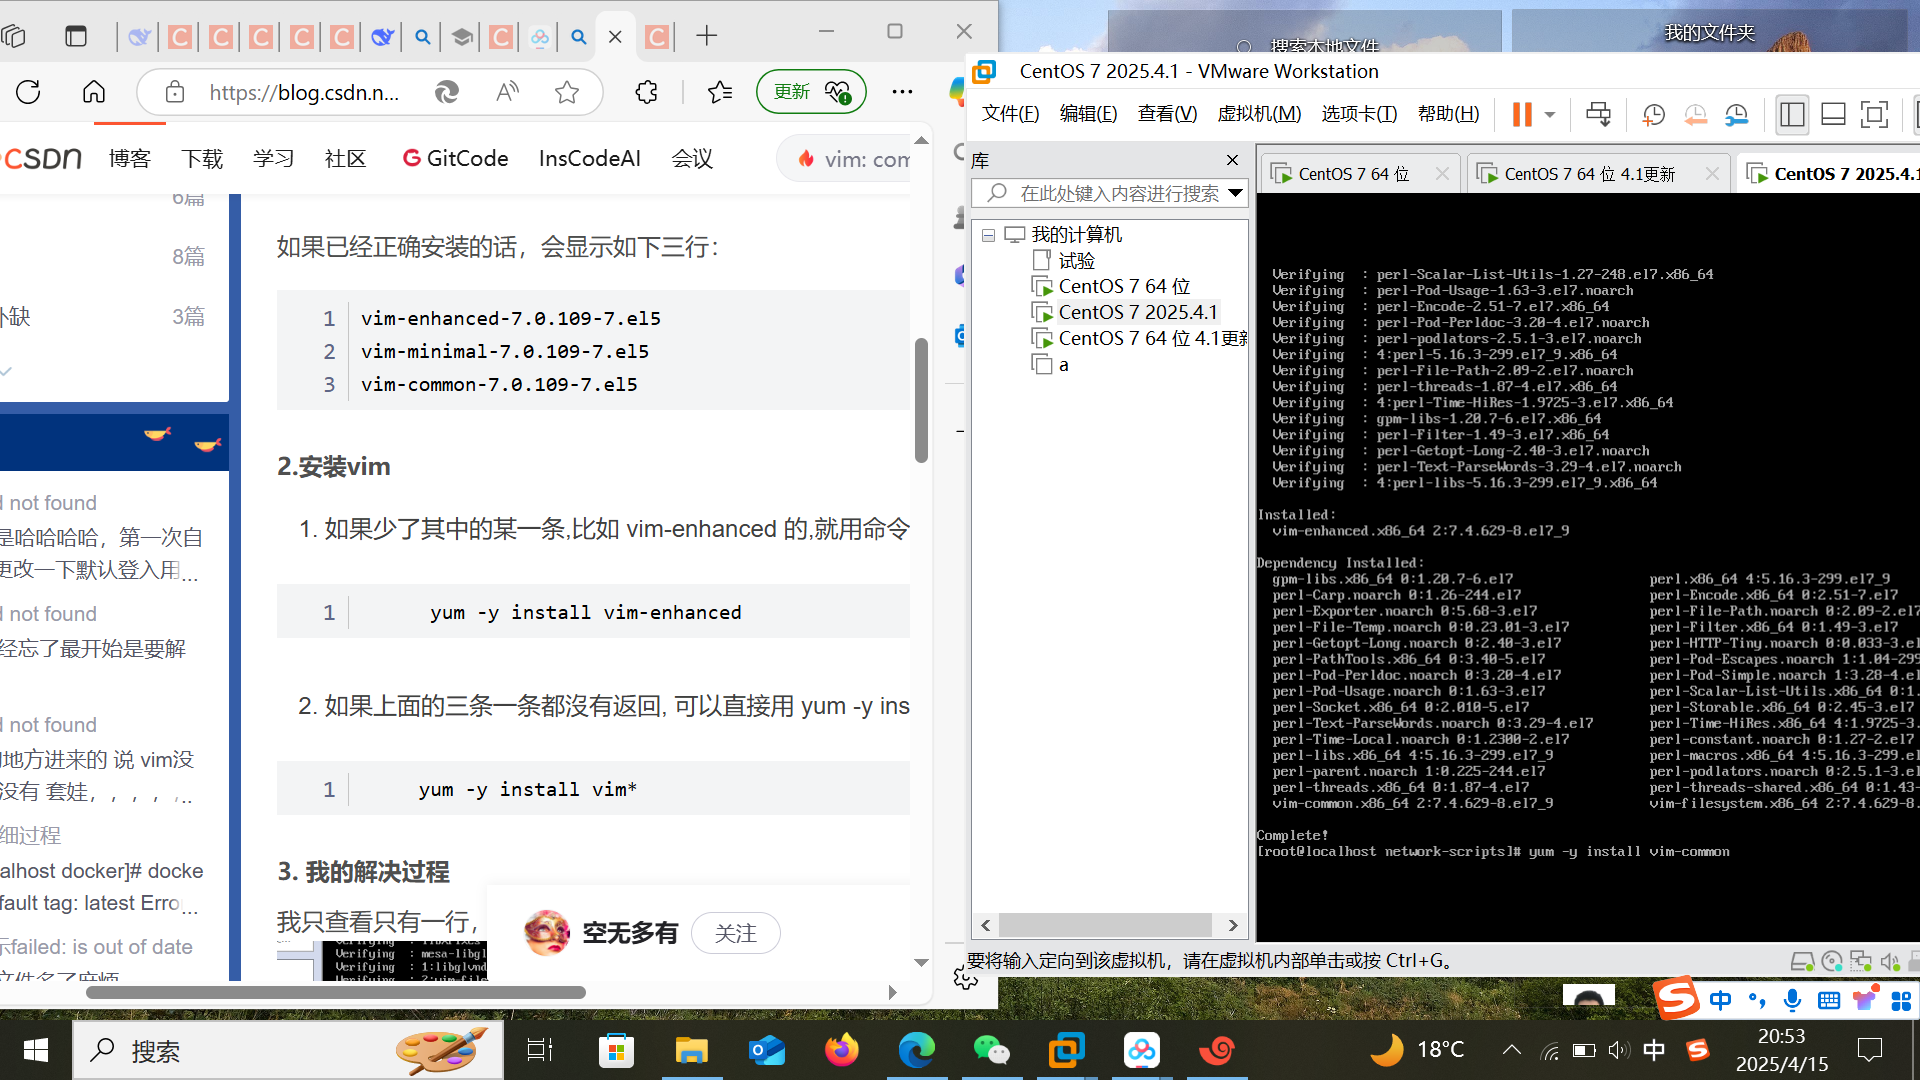Click 关注 to follow author 空无多有

pos(736,933)
